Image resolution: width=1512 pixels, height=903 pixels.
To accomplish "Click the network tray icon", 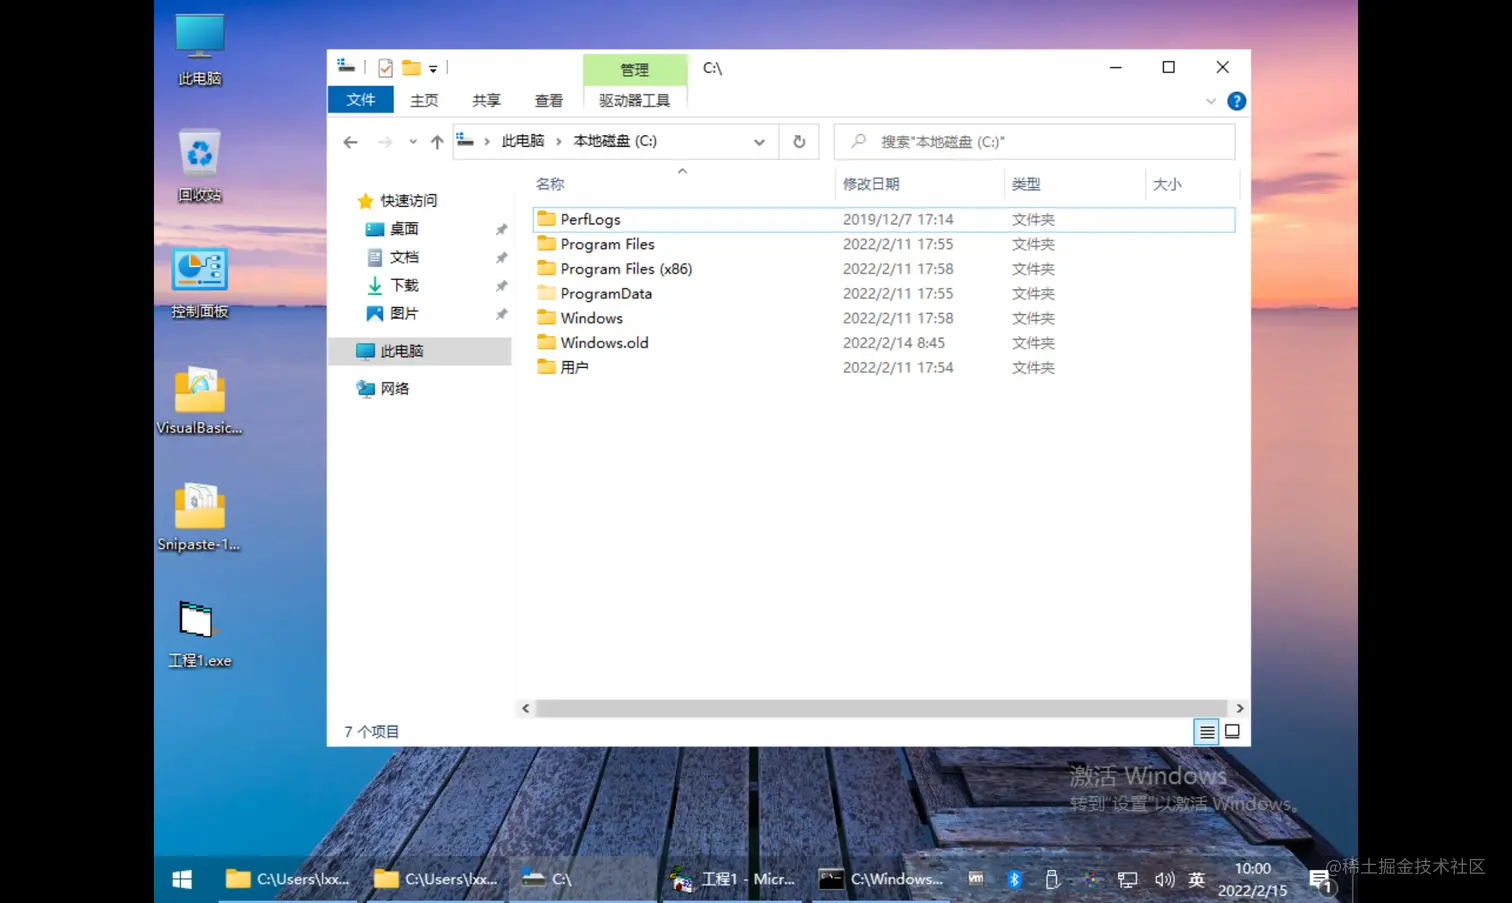I will [x=1127, y=880].
